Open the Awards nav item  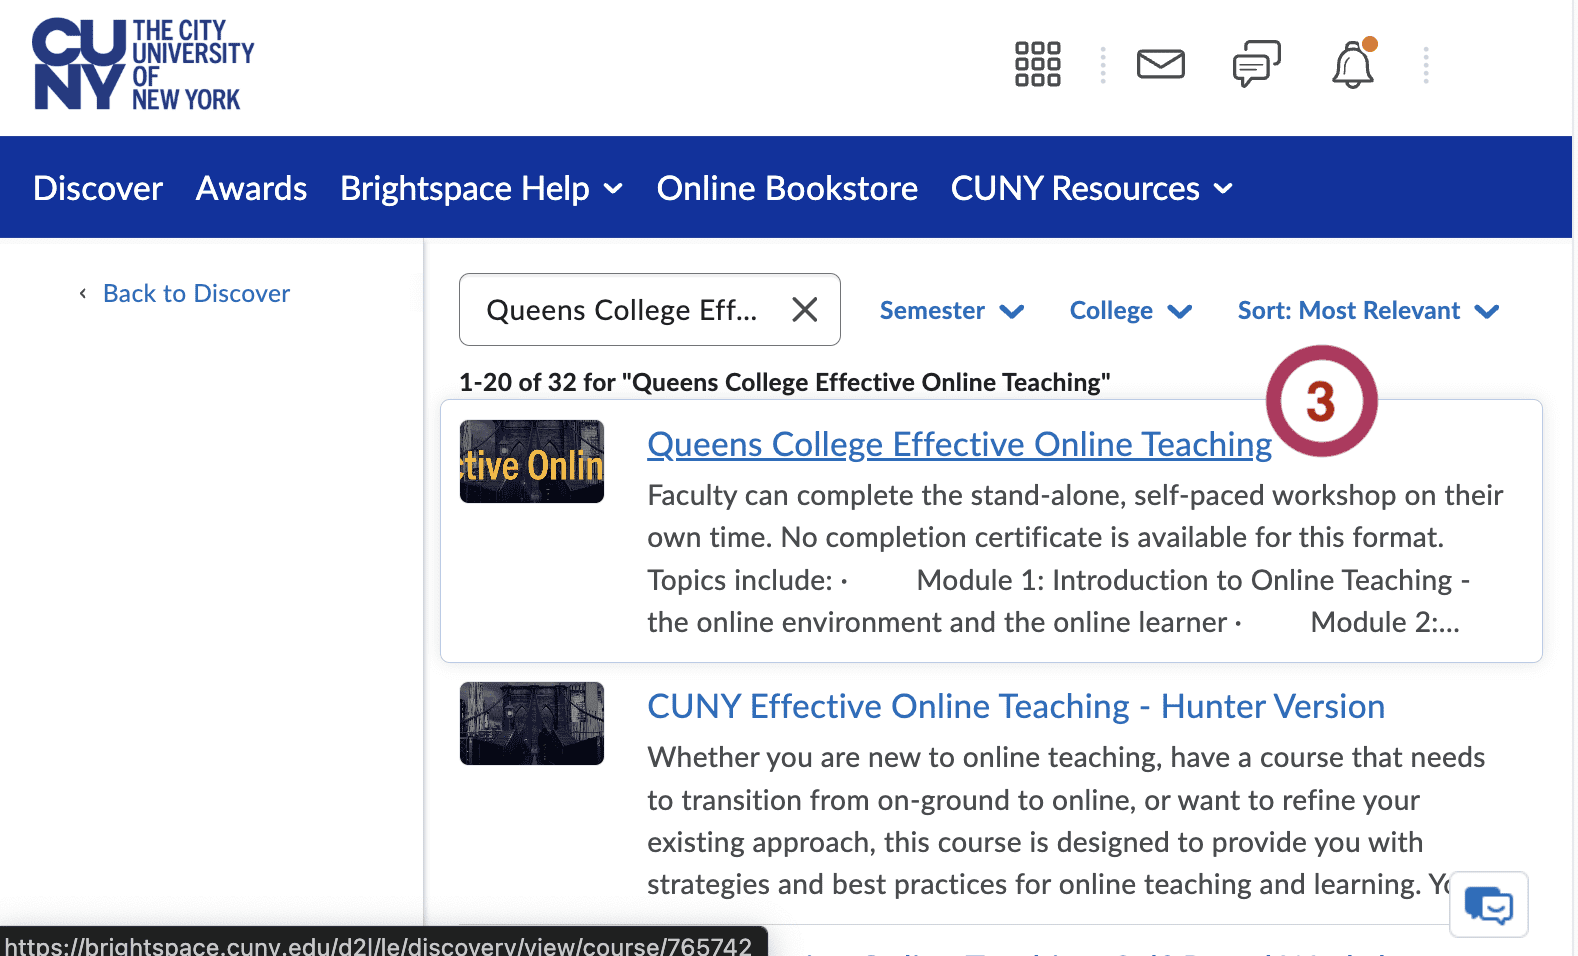[x=251, y=188]
